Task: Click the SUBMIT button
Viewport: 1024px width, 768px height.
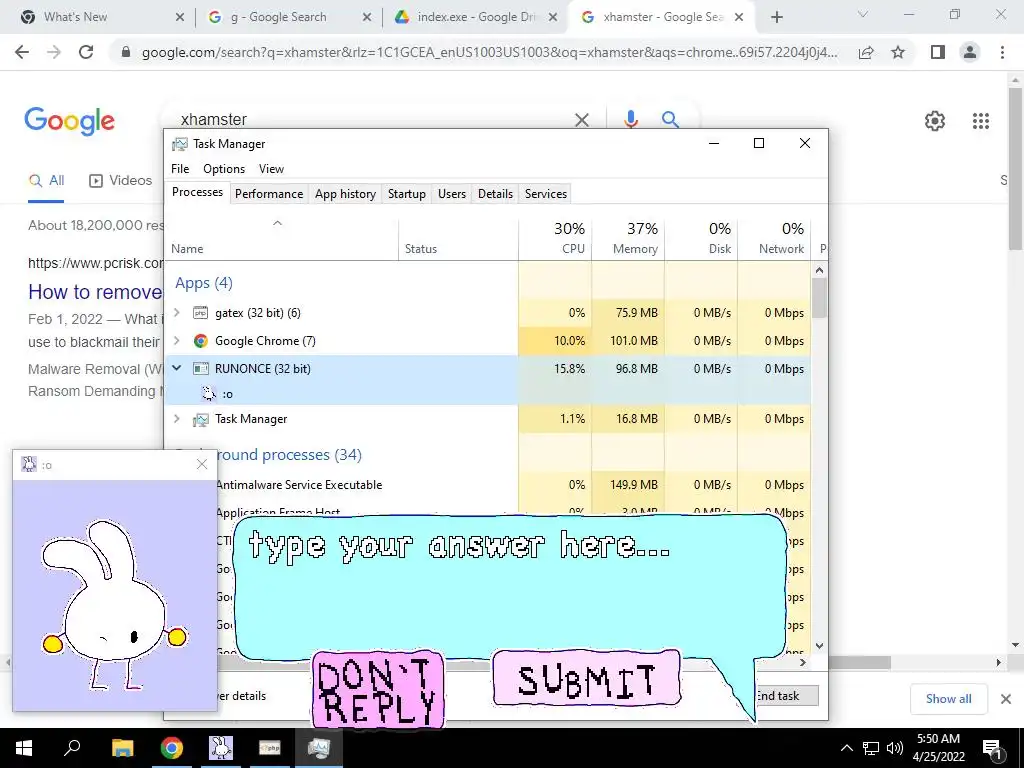Action: click(x=586, y=679)
